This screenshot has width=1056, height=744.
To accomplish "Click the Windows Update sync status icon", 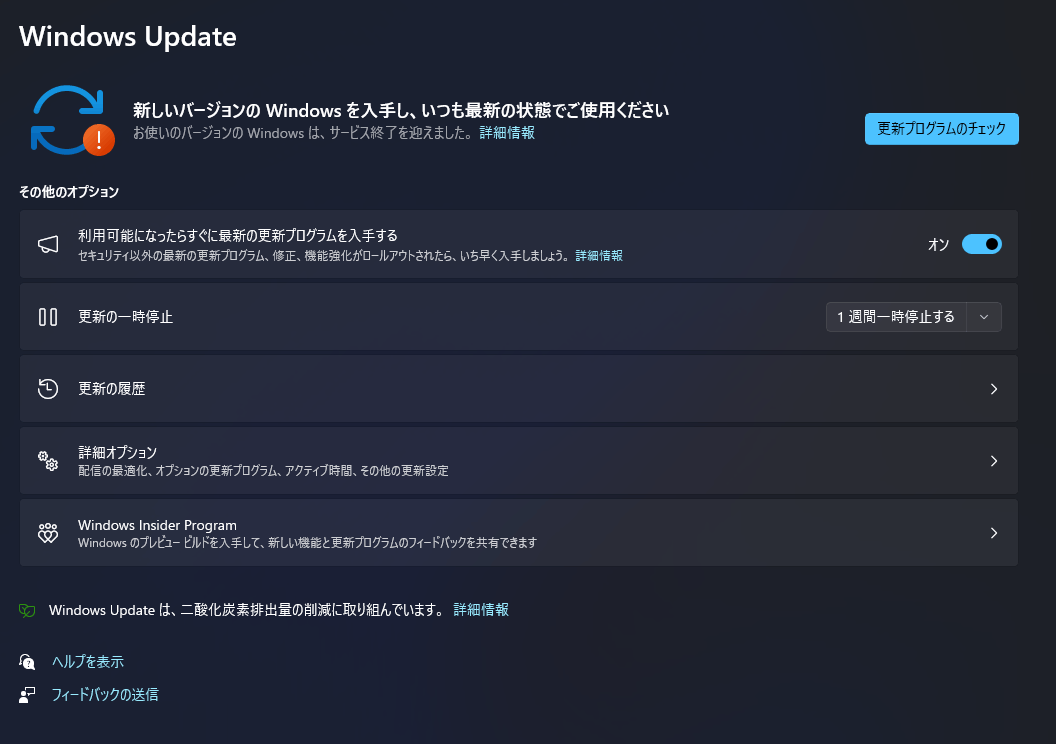I will click(72, 121).
